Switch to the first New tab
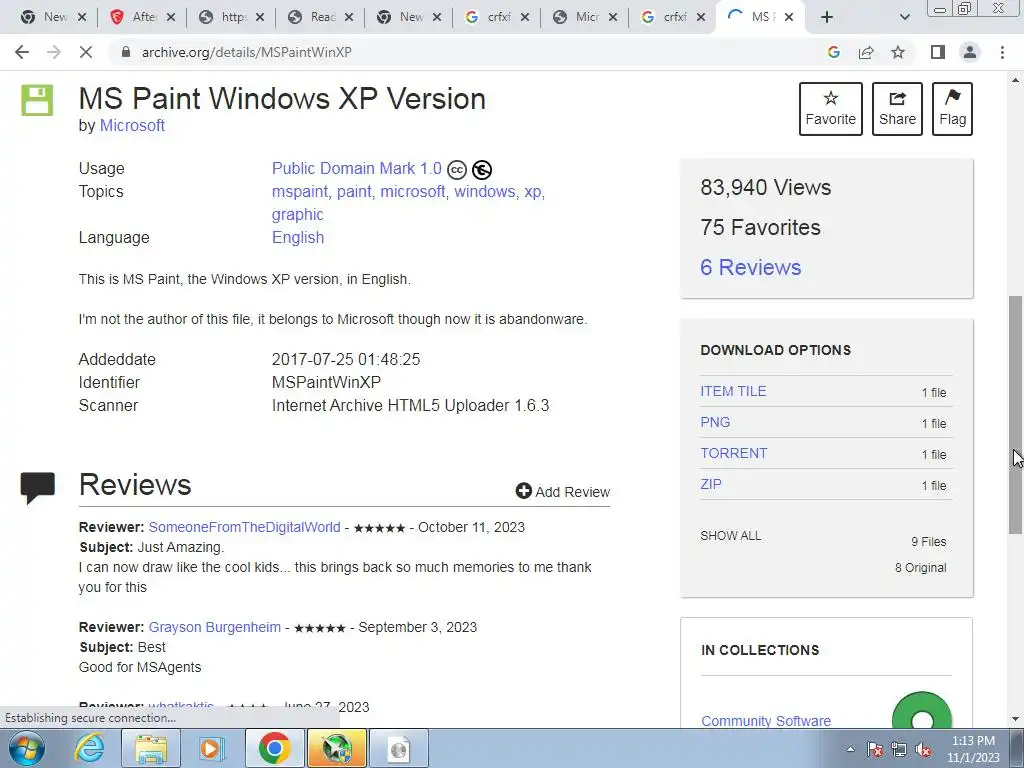Viewport: 1024px width, 768px height. click(x=55, y=17)
